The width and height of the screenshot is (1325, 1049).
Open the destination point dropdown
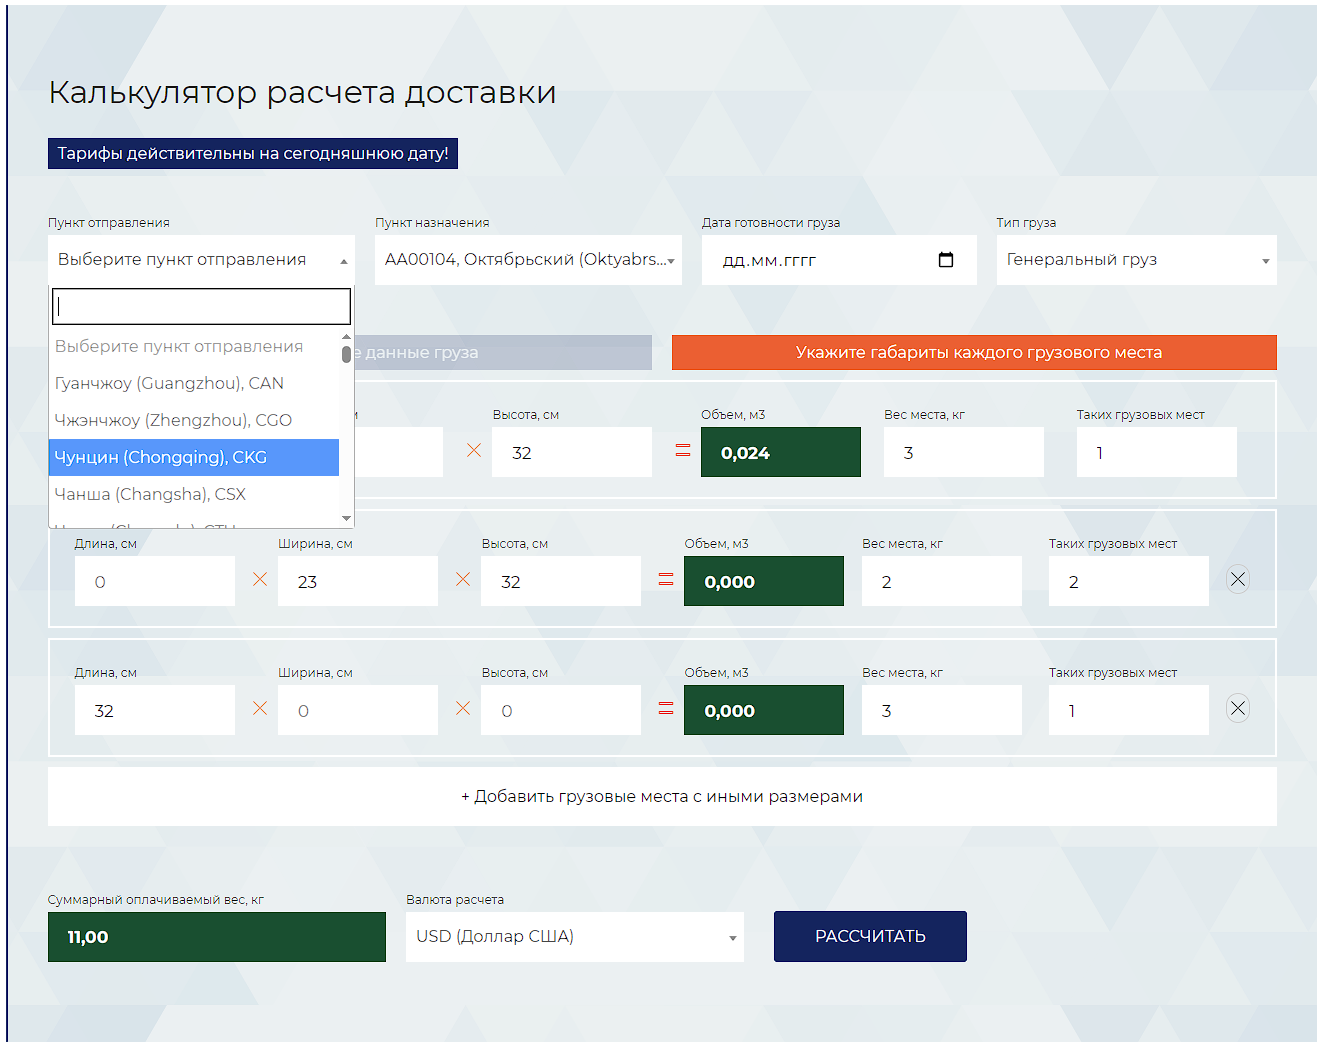[528, 260]
